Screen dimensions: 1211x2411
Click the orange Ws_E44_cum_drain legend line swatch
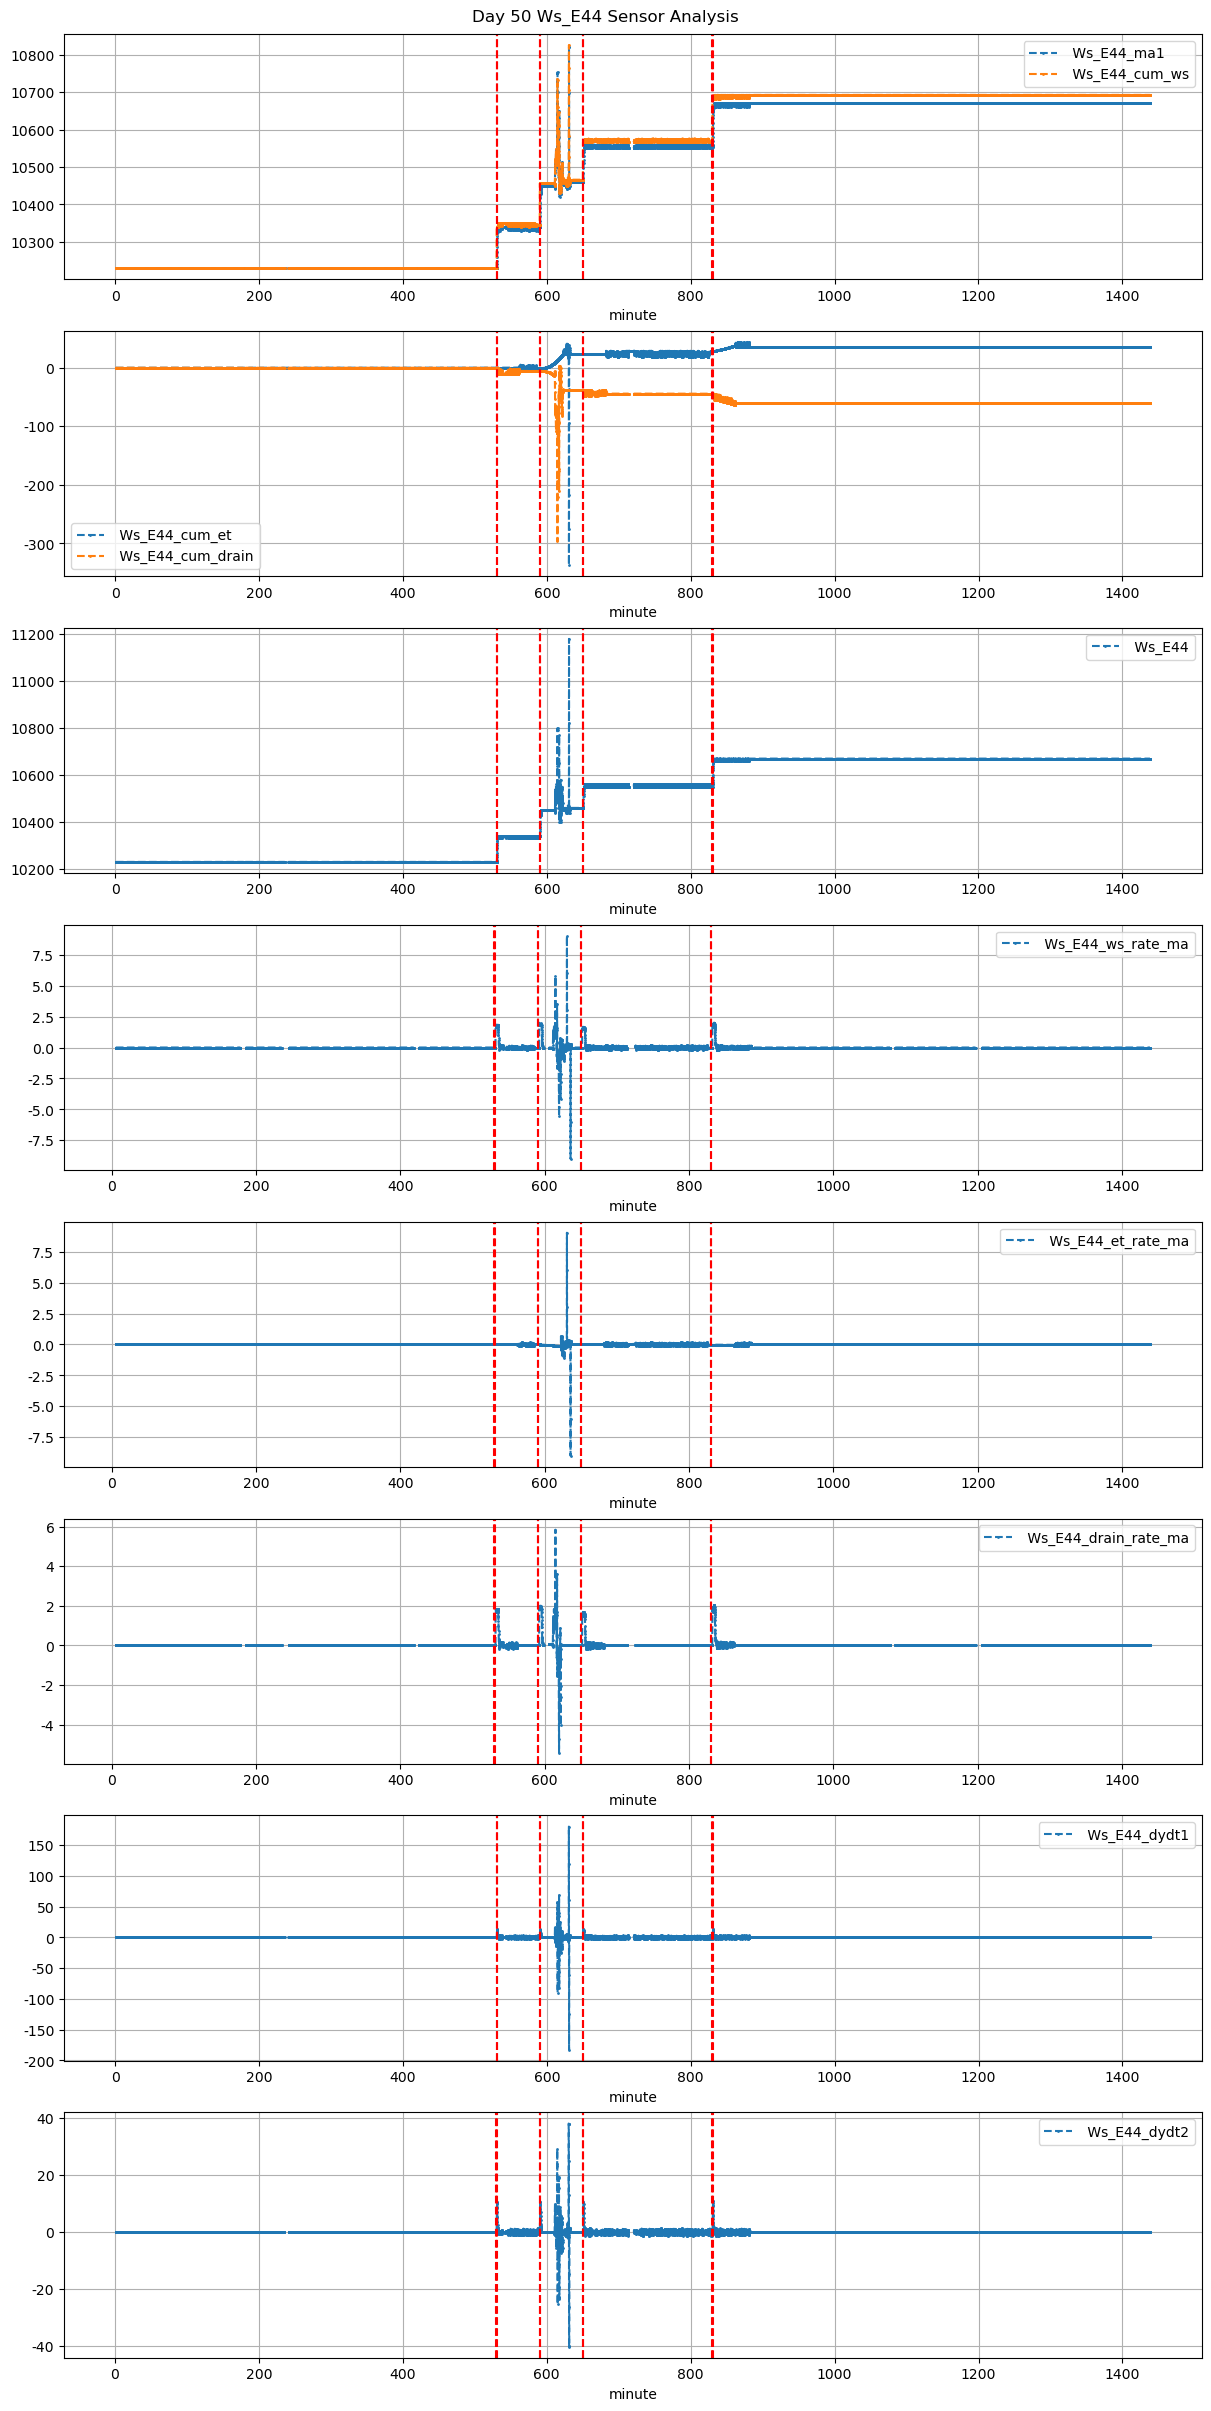[92, 556]
